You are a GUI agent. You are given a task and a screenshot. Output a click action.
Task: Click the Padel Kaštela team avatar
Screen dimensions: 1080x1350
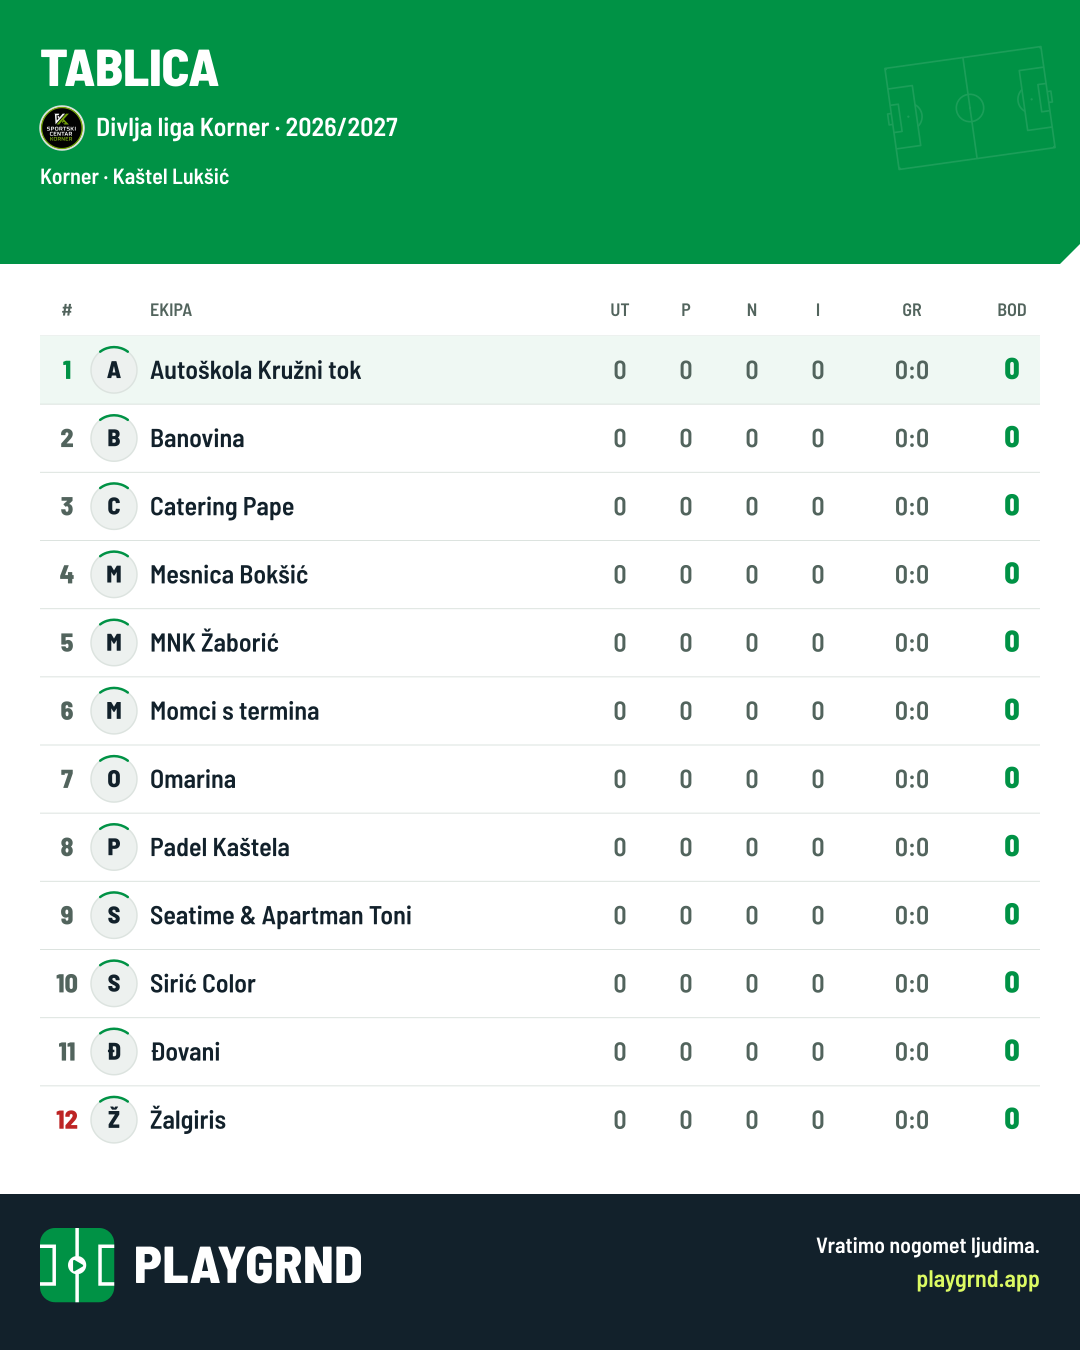[x=114, y=847]
